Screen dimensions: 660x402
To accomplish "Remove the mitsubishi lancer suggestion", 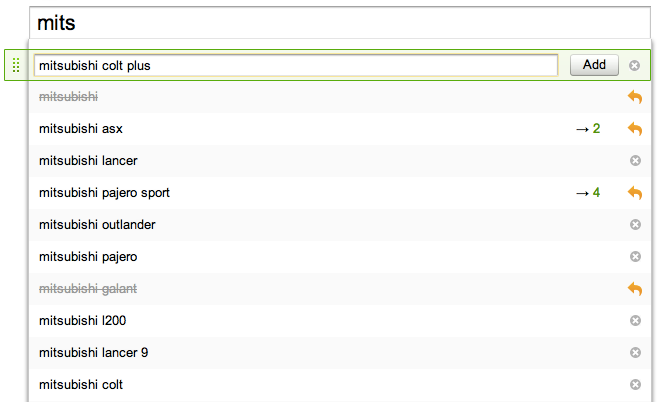I will [635, 160].
